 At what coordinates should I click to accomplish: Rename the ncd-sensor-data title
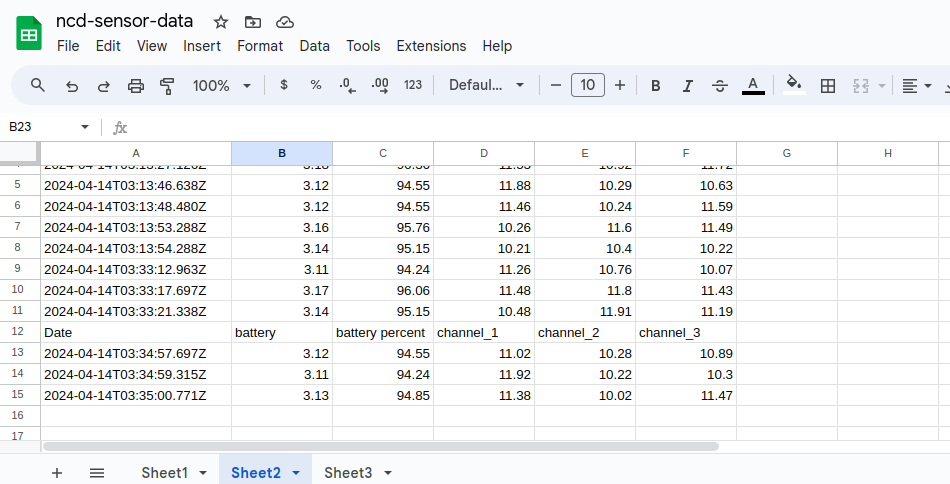click(x=124, y=21)
